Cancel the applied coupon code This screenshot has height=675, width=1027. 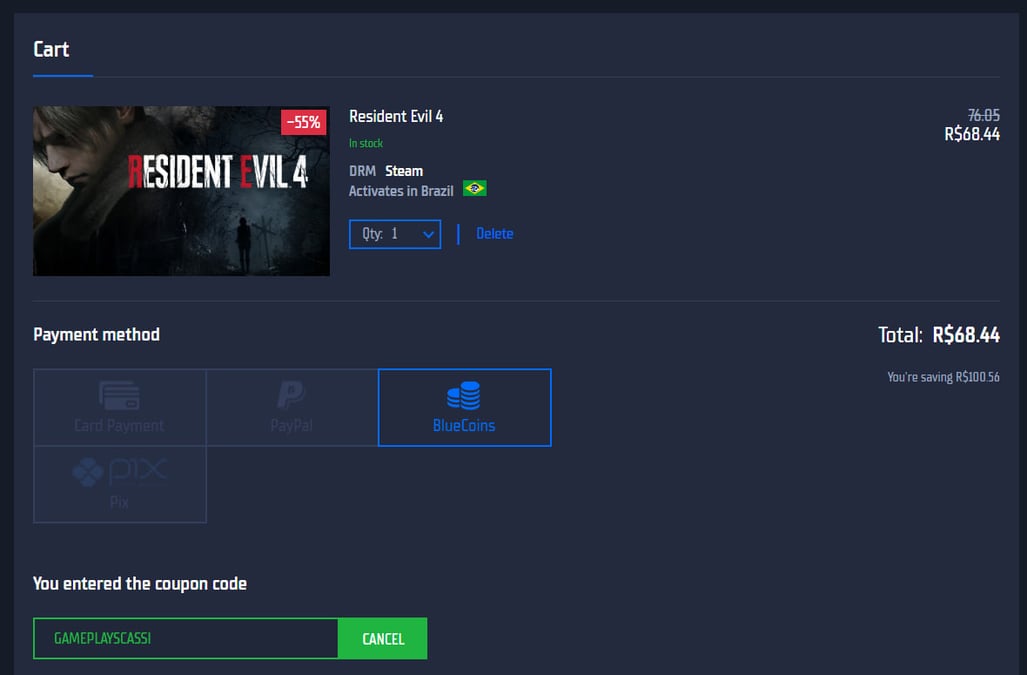click(383, 638)
